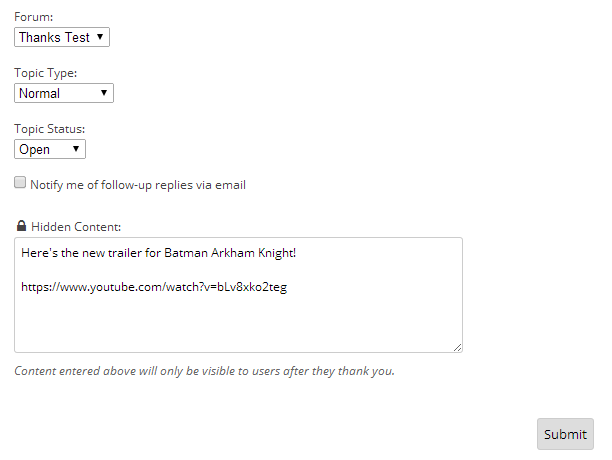Image resolution: width=612 pixels, height=460 pixels.
Task: Expand the Topic Type dropdown set to Normal
Action: (x=64, y=93)
